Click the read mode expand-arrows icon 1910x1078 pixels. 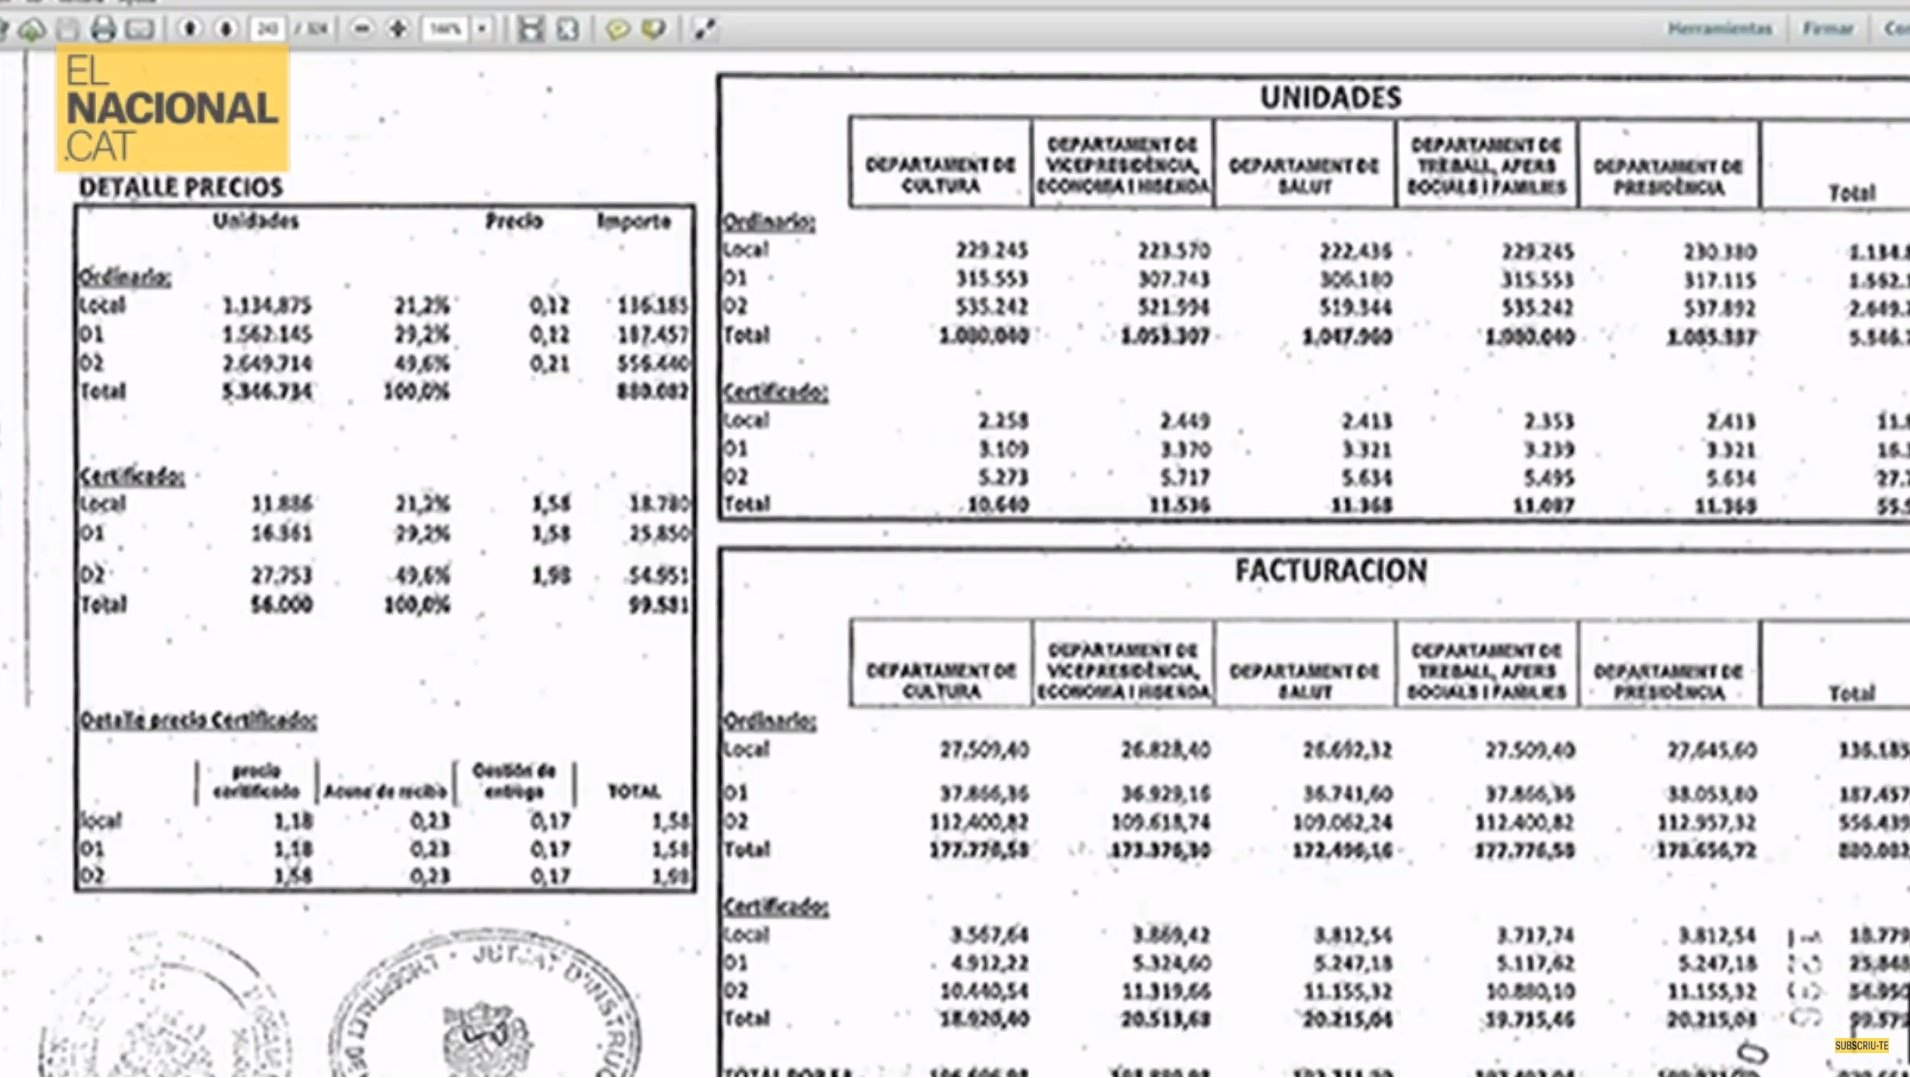pos(705,30)
